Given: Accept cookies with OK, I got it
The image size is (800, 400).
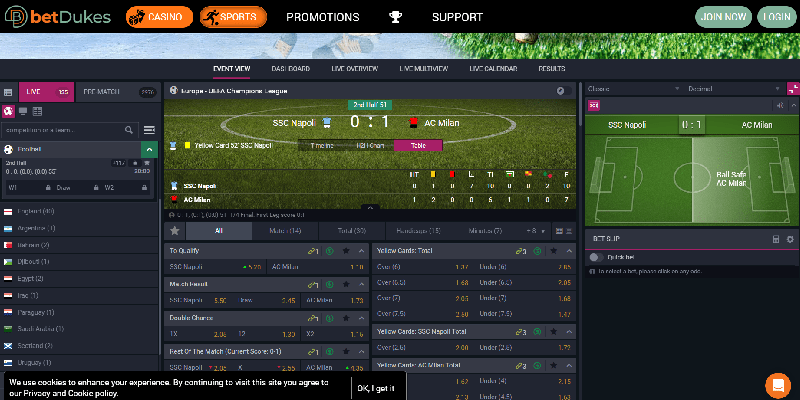Looking at the screenshot, I should point(376,388).
